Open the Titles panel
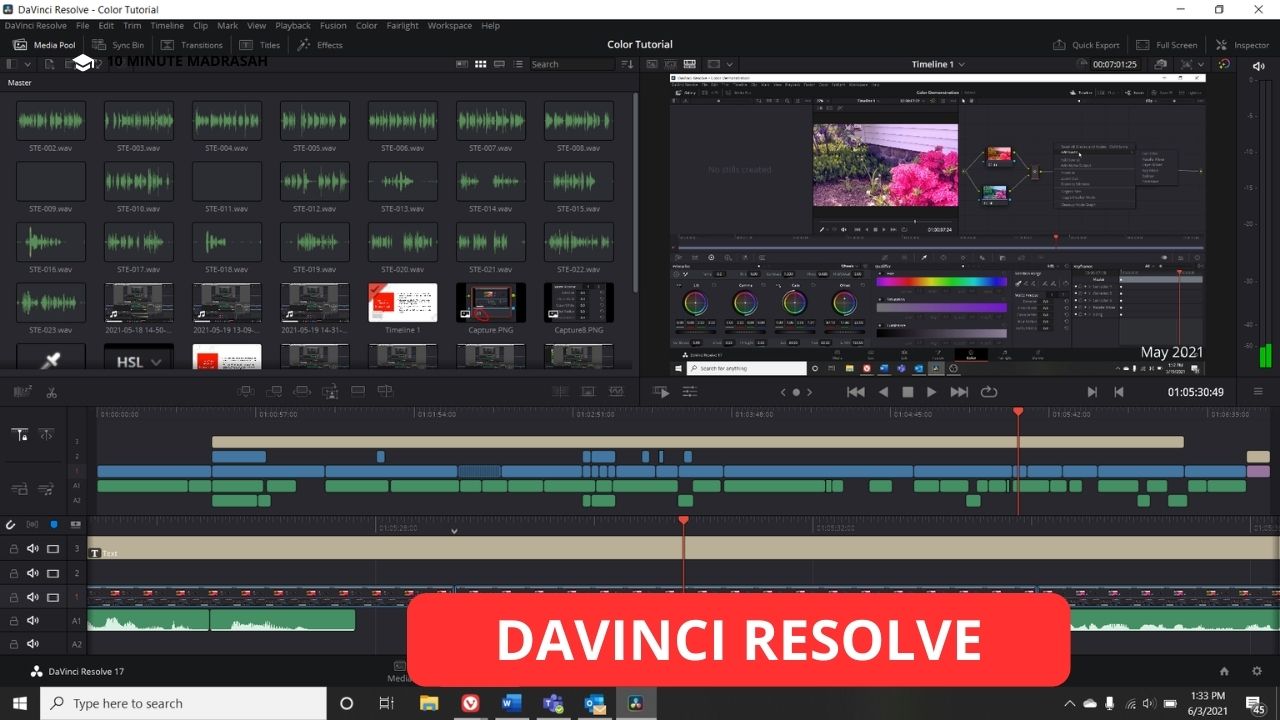Image resolution: width=1280 pixels, height=720 pixels. click(x=260, y=45)
